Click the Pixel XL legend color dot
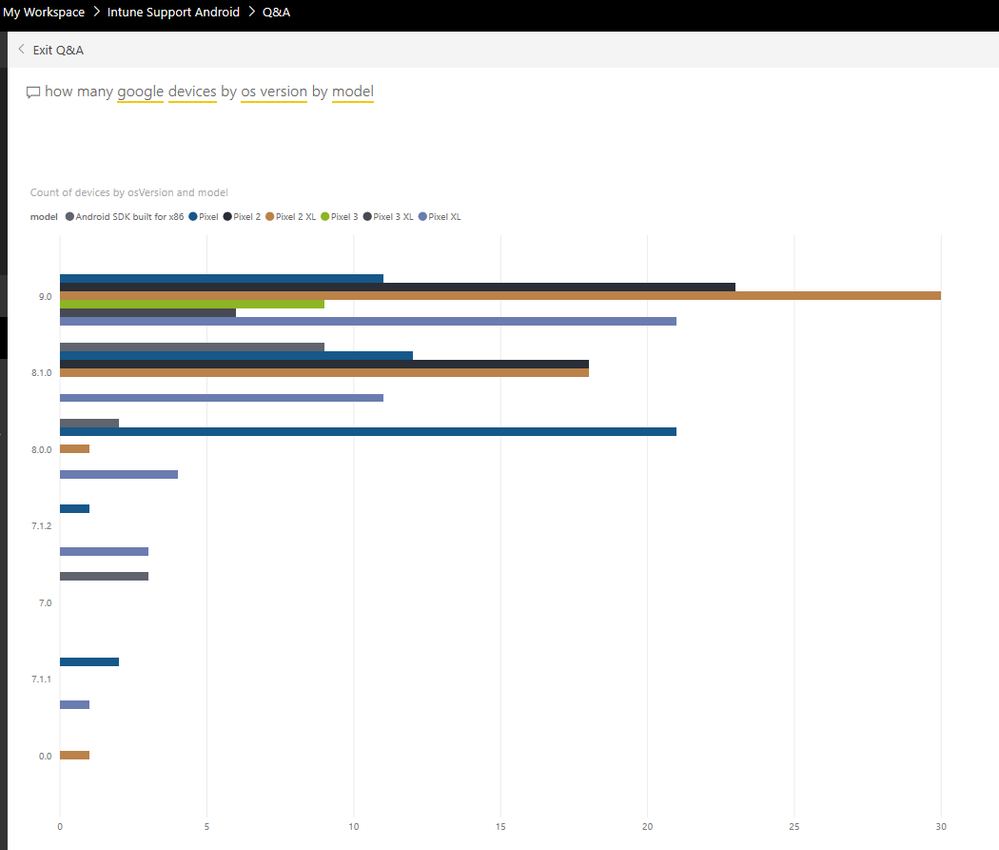Image resolution: width=999 pixels, height=850 pixels. point(422,217)
